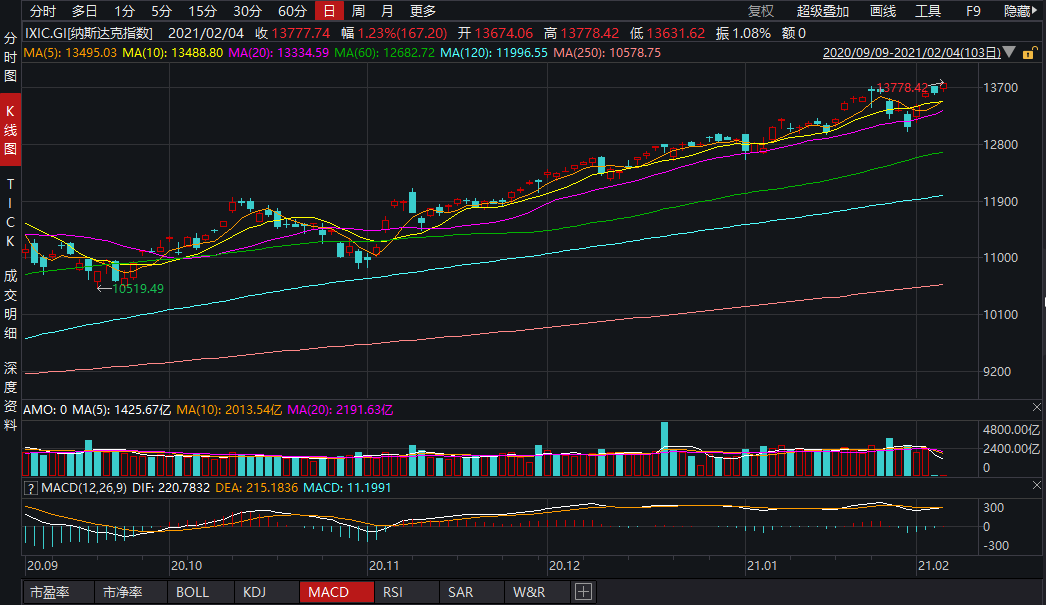The image size is (1046, 605).
Task: Click the 超级叠加 overlay button
Action: [x=823, y=11]
